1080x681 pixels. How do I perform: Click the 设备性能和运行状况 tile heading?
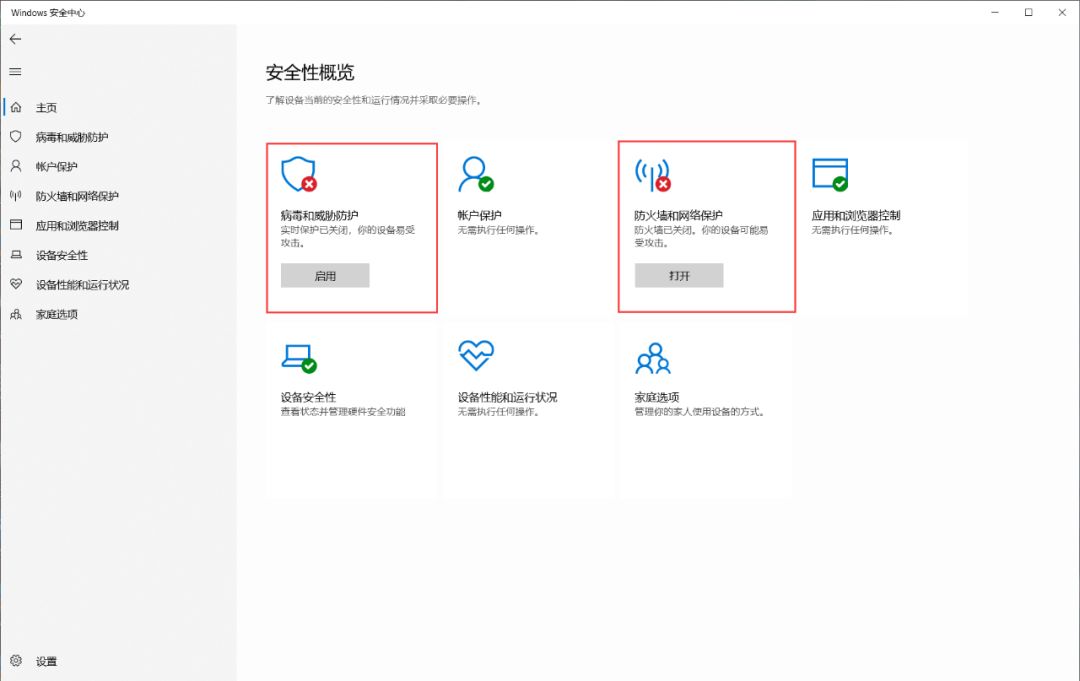tap(507, 397)
